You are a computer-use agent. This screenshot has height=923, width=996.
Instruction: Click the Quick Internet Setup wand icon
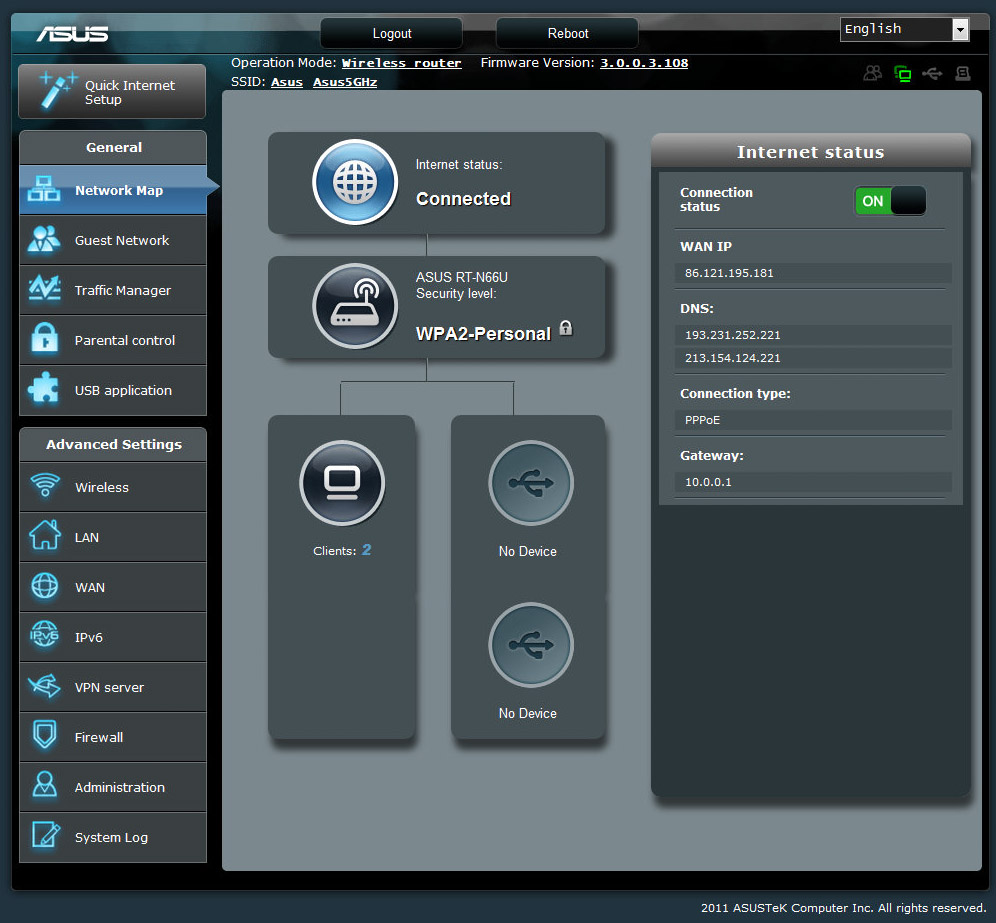pyautogui.click(x=57, y=90)
